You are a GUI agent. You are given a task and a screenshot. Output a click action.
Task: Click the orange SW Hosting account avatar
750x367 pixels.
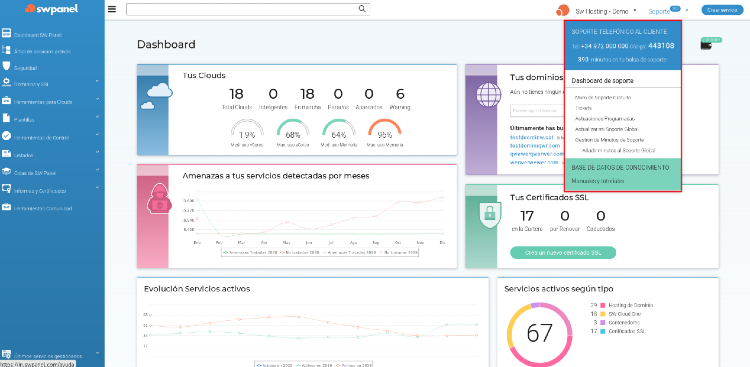(x=562, y=10)
